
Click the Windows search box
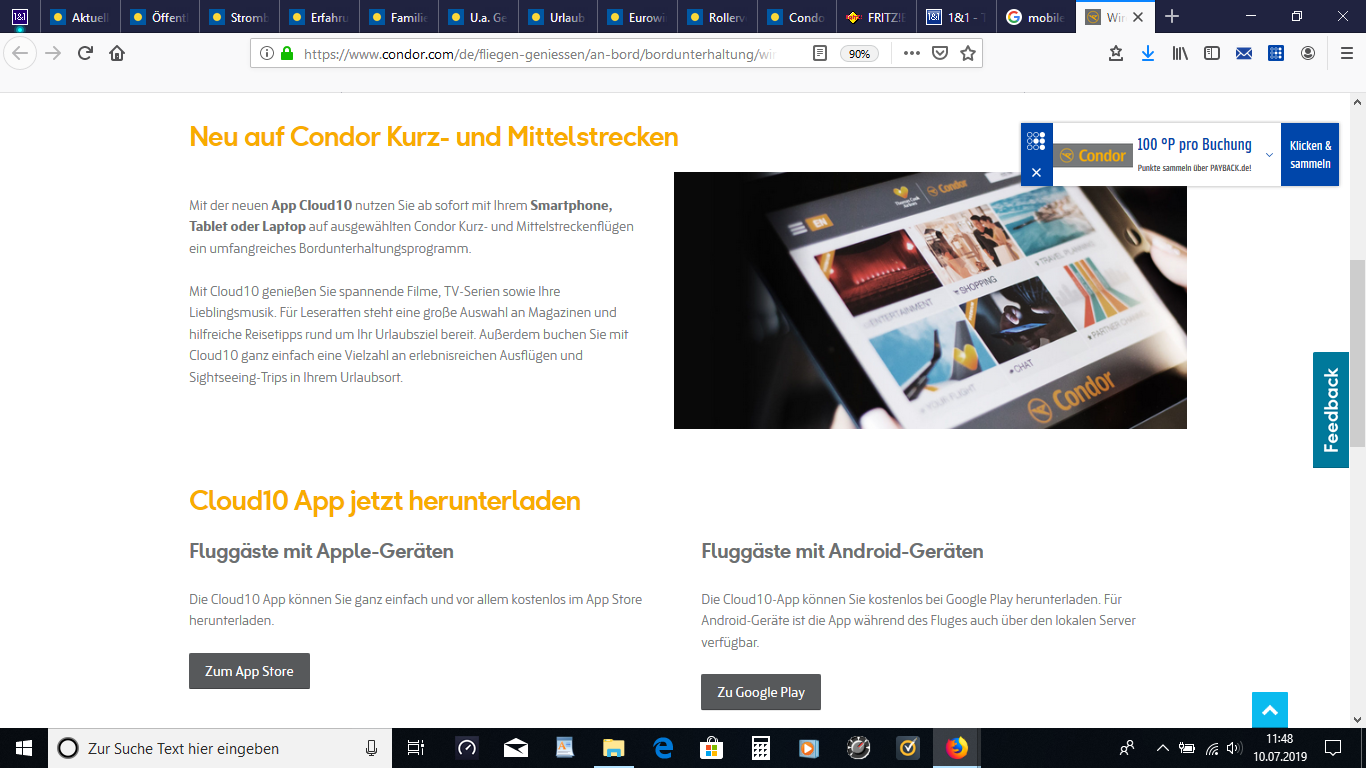[x=220, y=748]
